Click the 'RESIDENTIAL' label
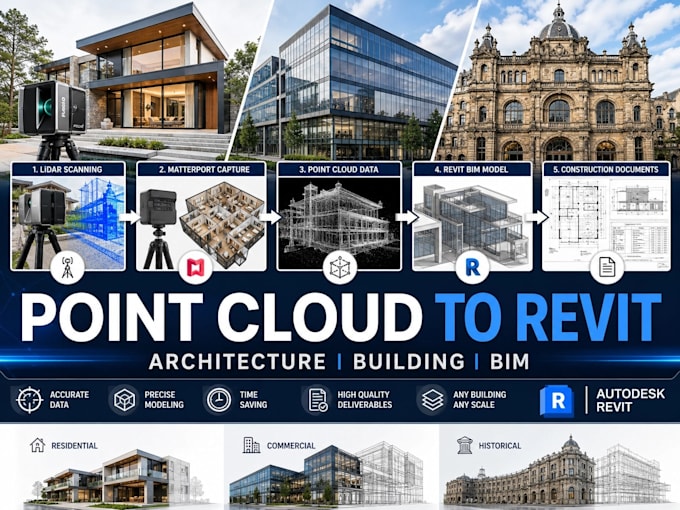680x510 pixels. coord(74,445)
